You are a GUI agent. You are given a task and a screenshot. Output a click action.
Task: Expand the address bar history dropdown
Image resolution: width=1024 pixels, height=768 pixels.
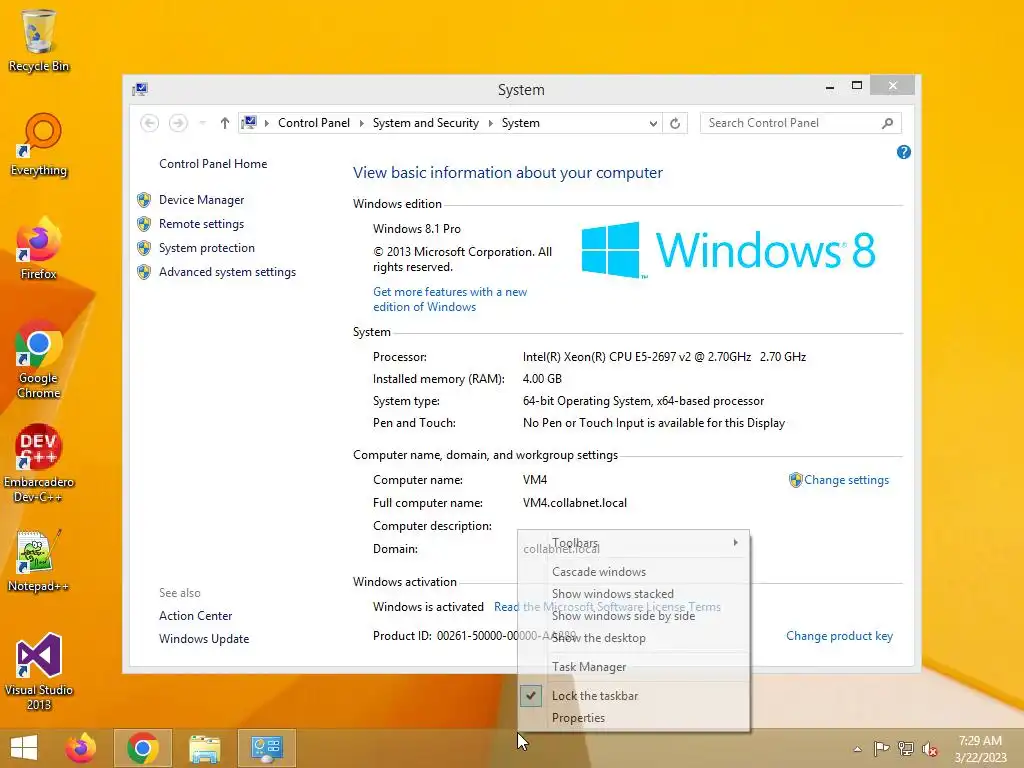(653, 123)
